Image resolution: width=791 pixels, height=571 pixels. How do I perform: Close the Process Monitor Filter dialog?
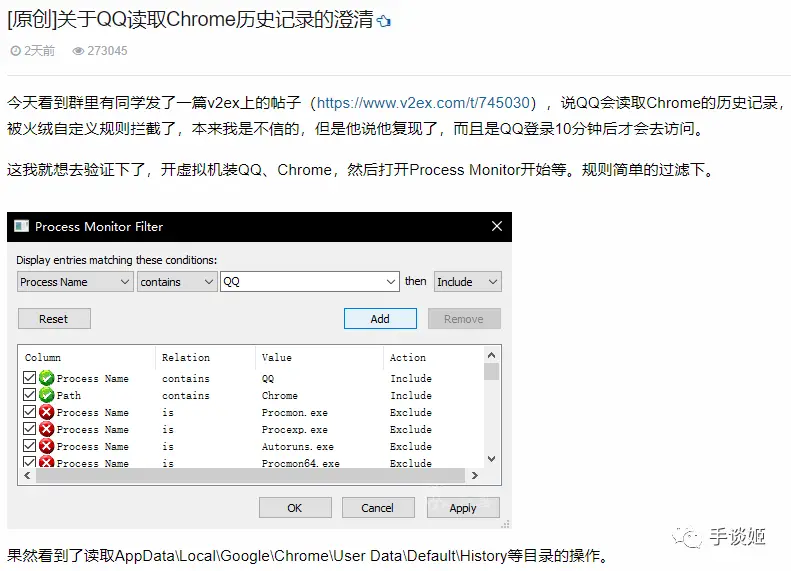click(497, 226)
